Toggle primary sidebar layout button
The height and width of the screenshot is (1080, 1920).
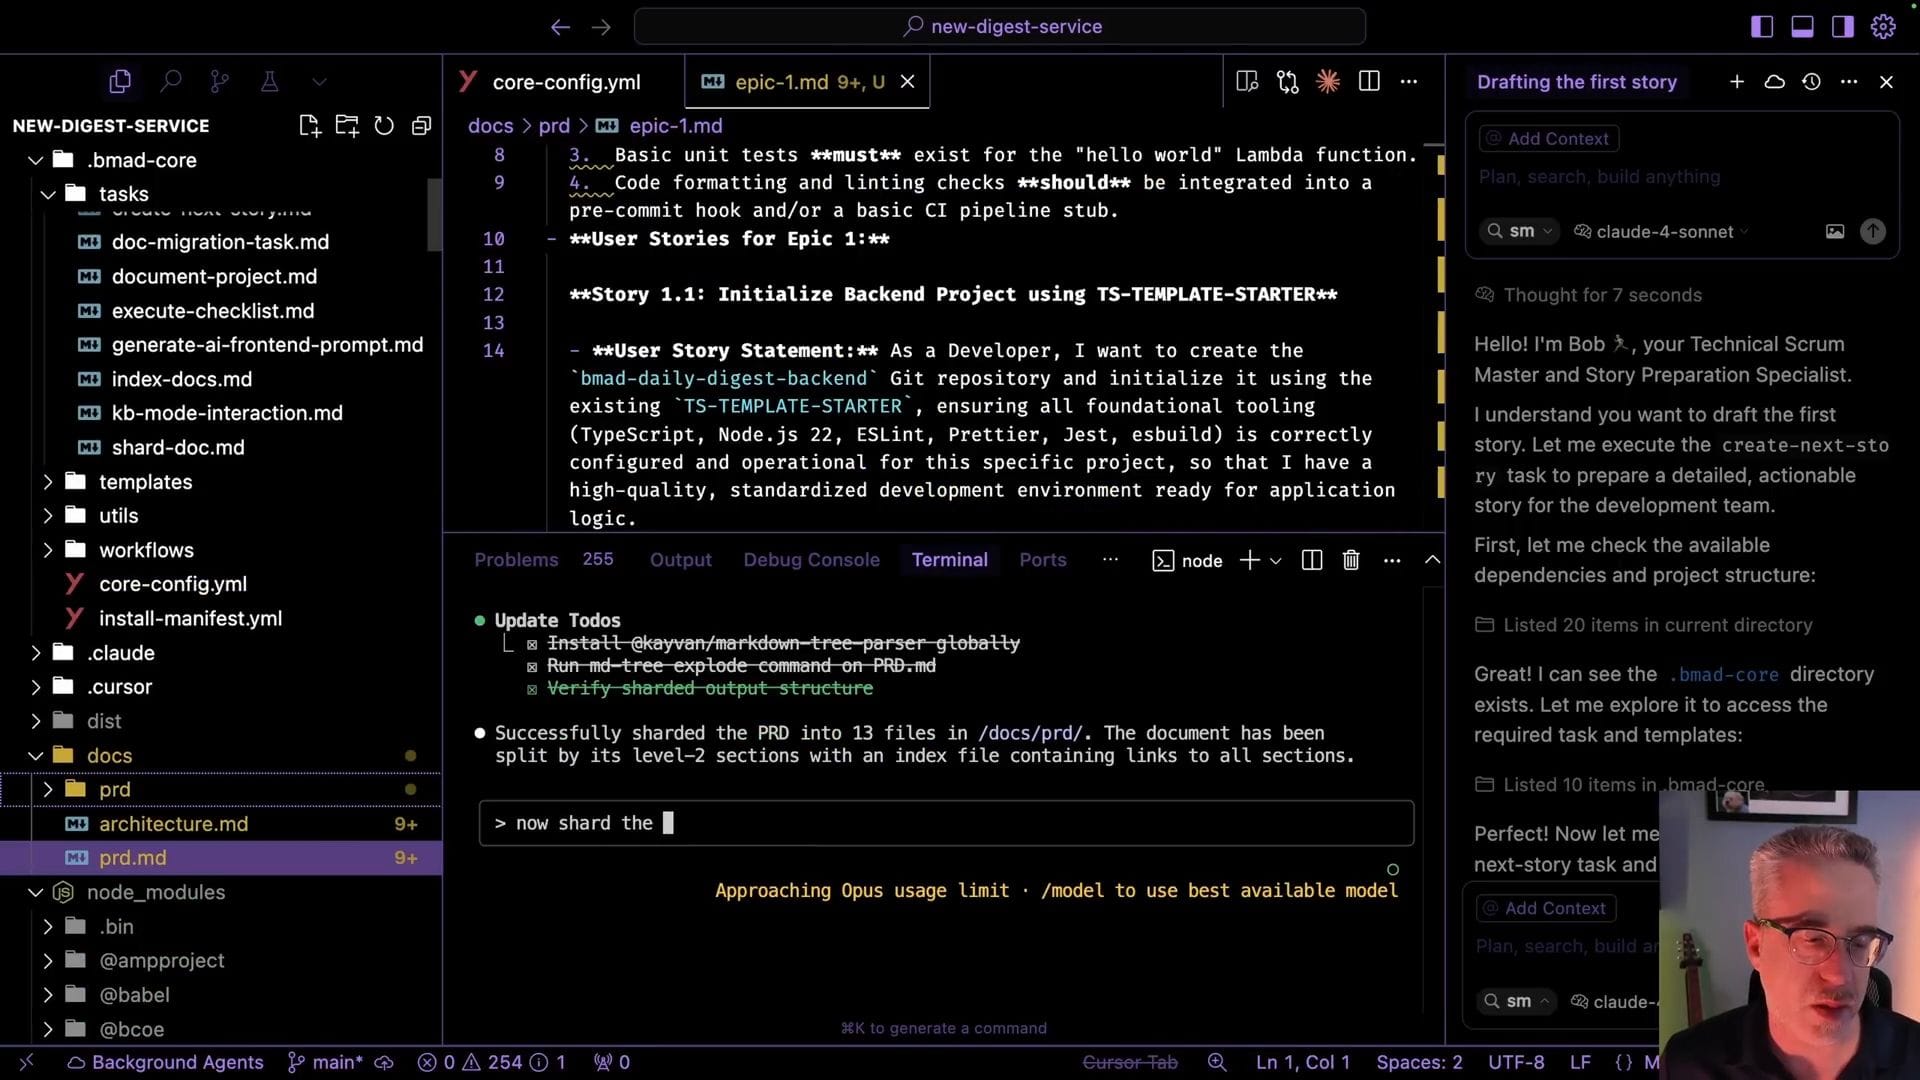(x=1762, y=27)
